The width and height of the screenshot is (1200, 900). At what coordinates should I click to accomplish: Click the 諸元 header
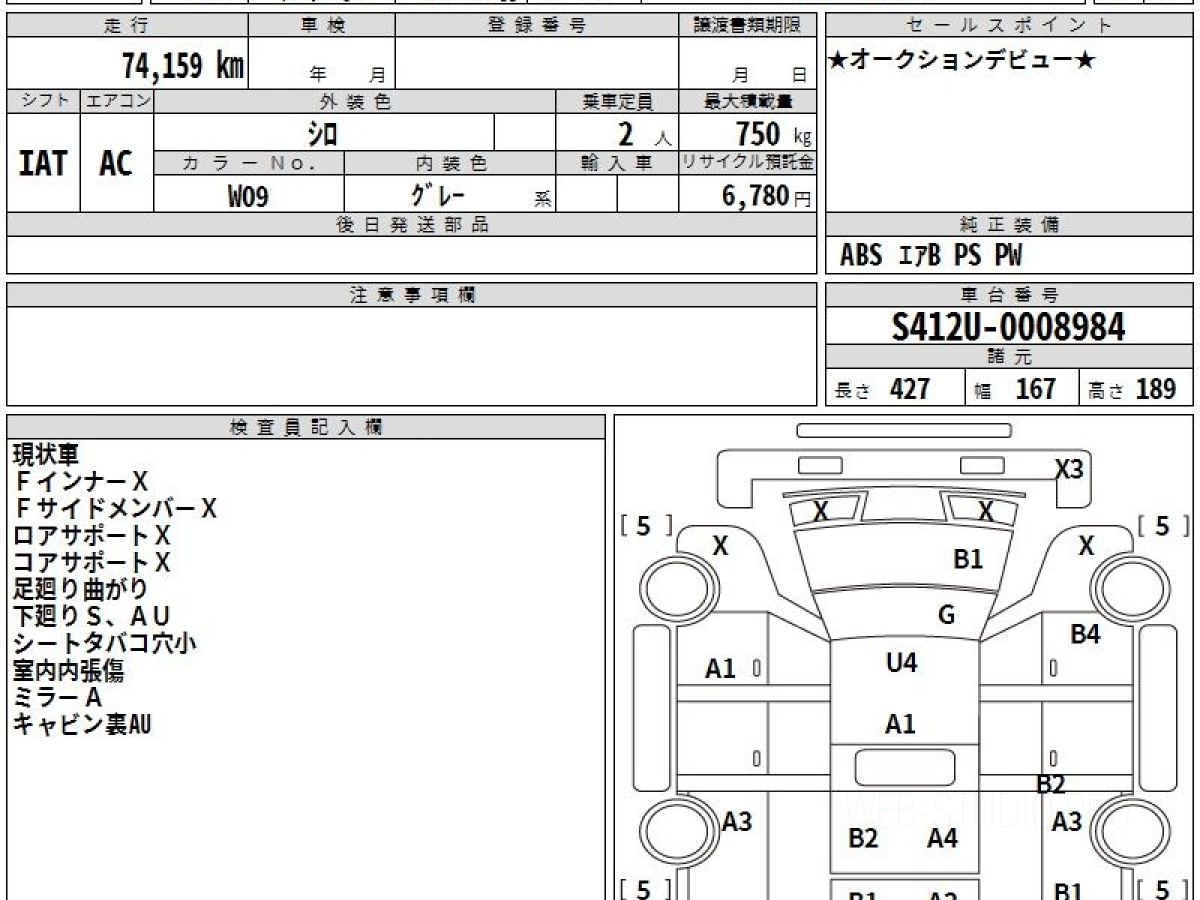[1009, 357]
